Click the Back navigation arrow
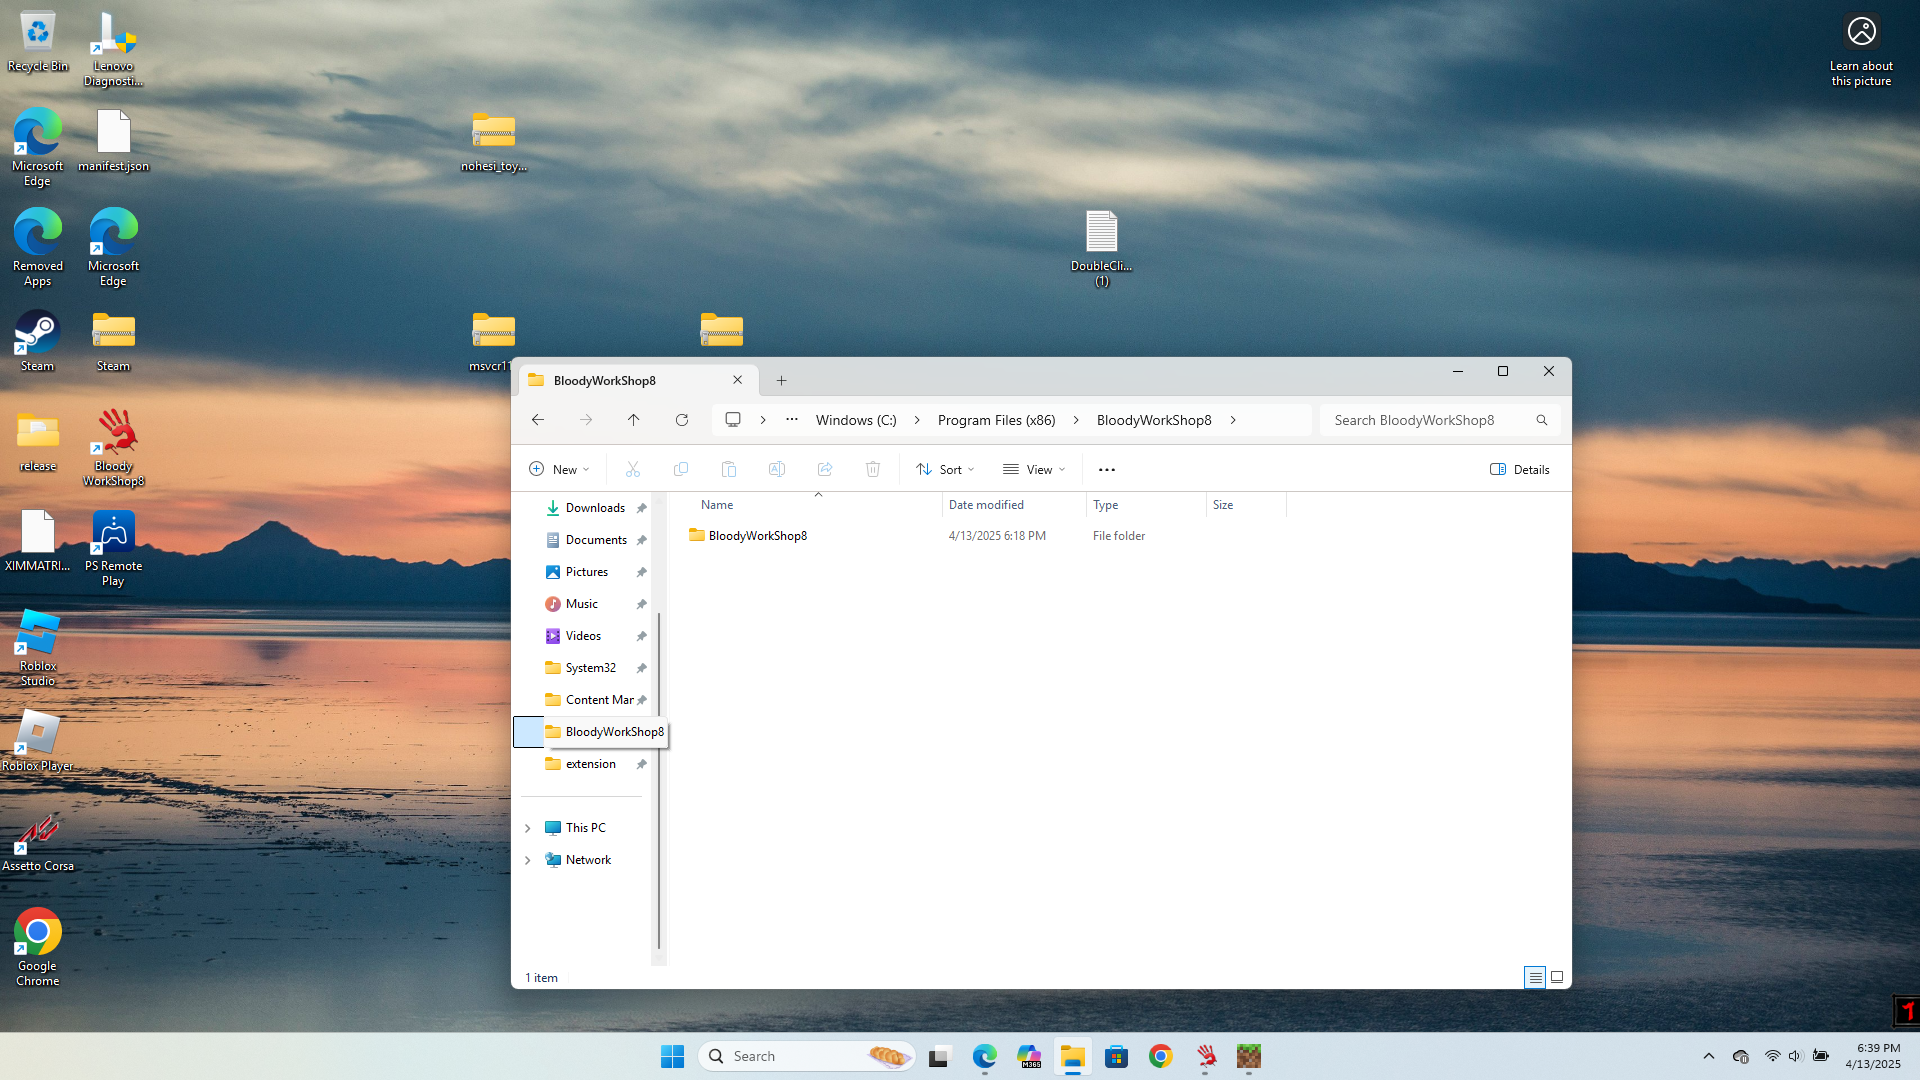Viewport: 1920px width, 1080px height. 538,420
